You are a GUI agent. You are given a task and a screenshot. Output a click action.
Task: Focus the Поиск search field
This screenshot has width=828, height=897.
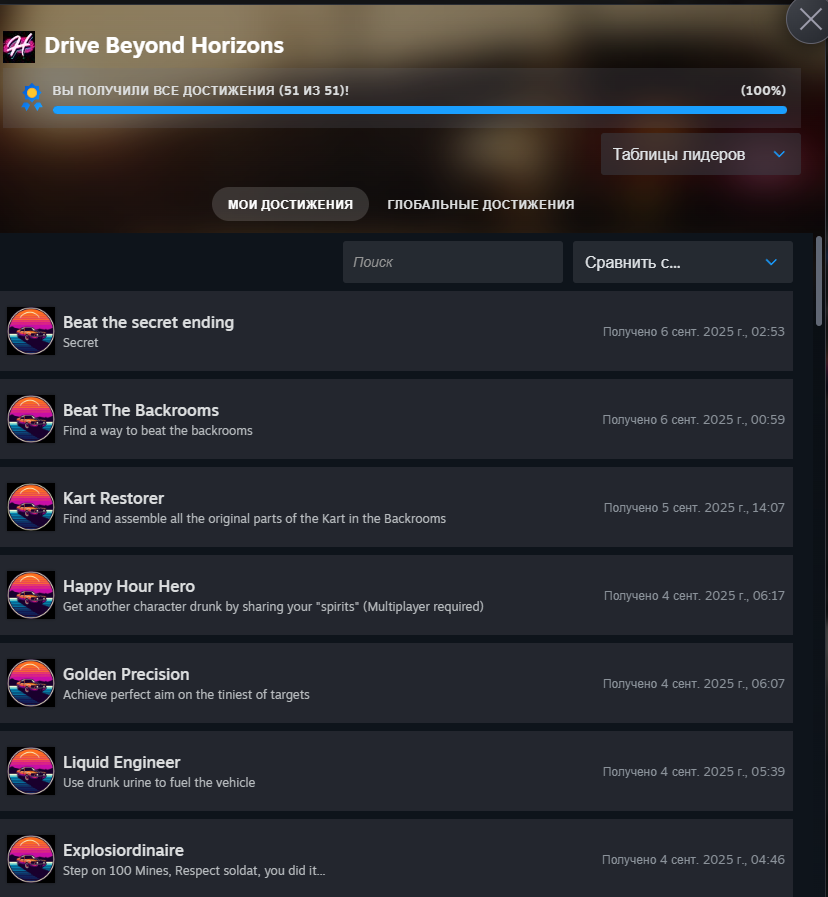(453, 262)
